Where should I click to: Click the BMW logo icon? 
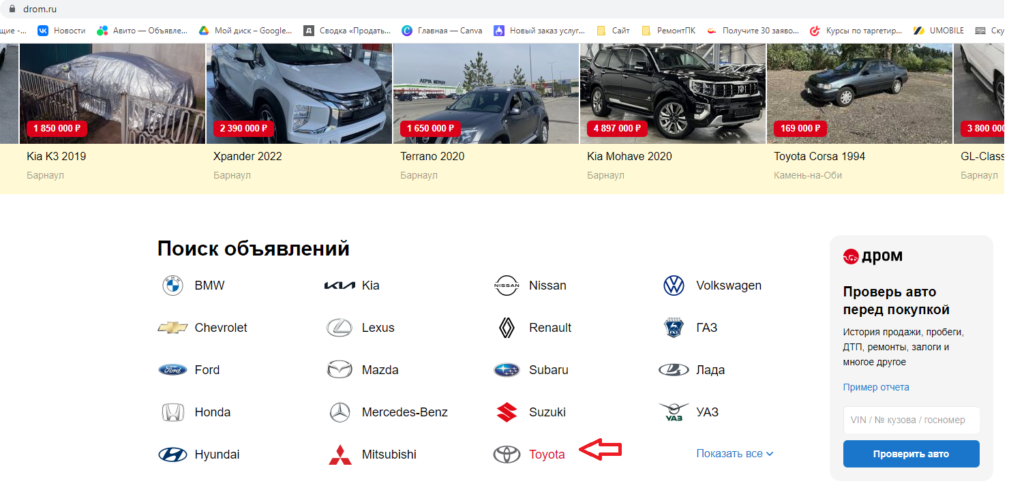click(x=173, y=286)
